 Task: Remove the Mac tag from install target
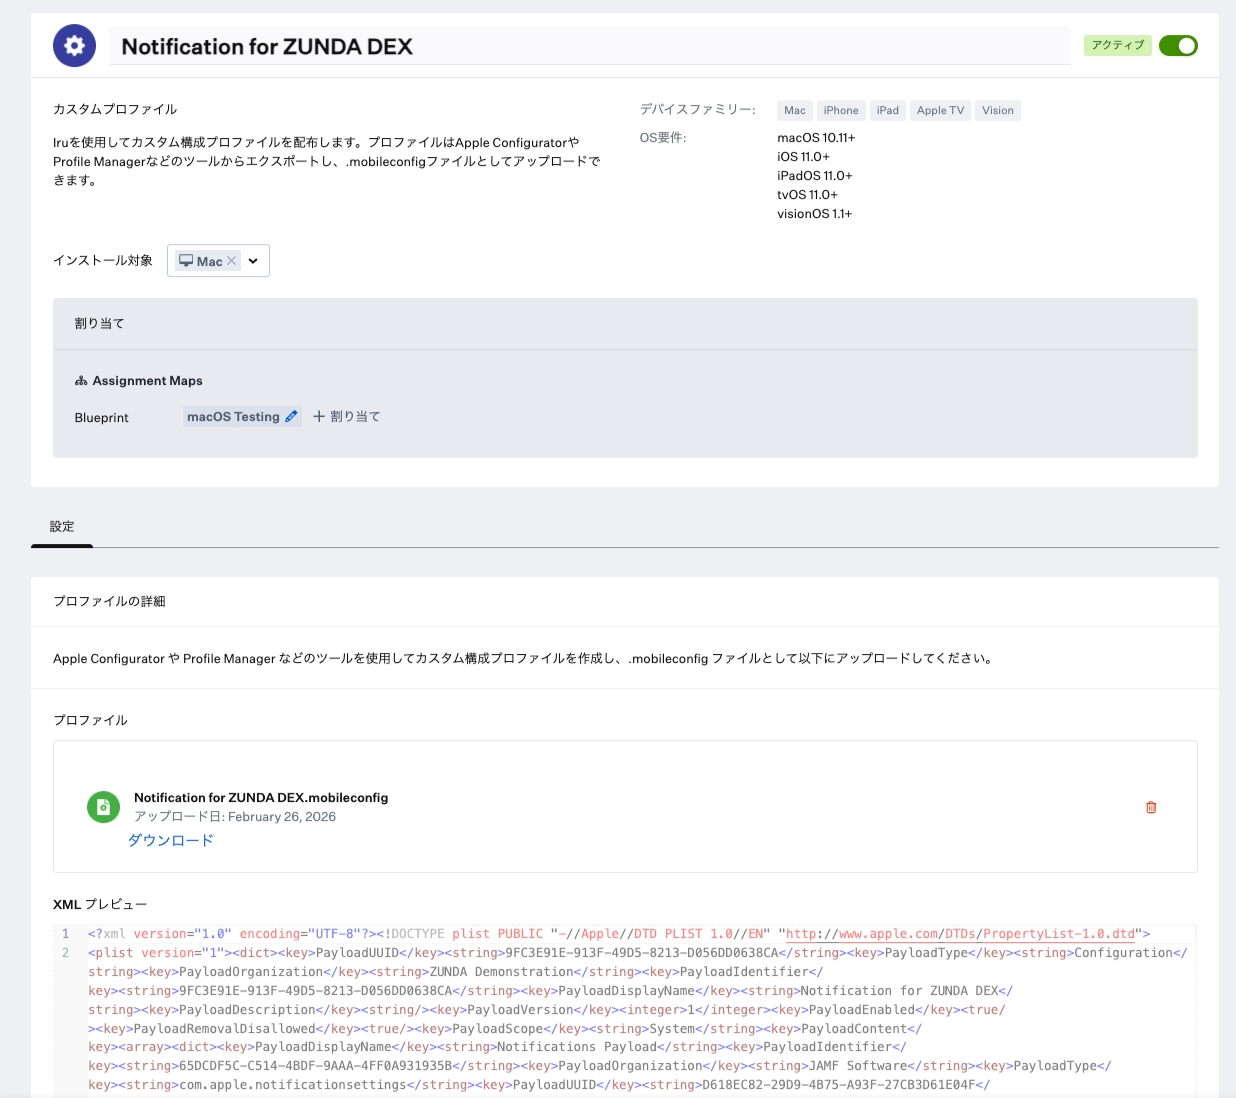point(232,261)
